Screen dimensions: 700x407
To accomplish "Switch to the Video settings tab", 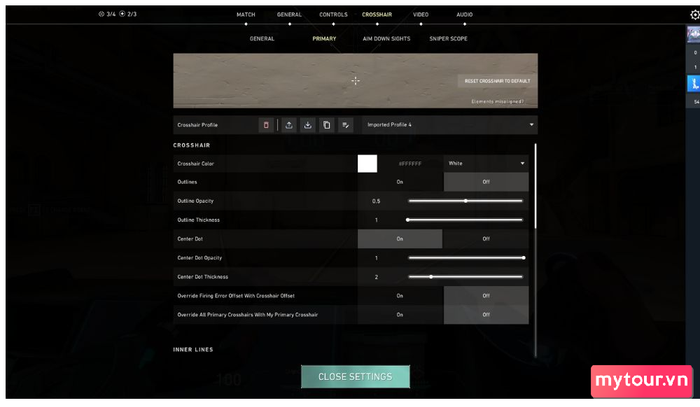I will tap(420, 15).
